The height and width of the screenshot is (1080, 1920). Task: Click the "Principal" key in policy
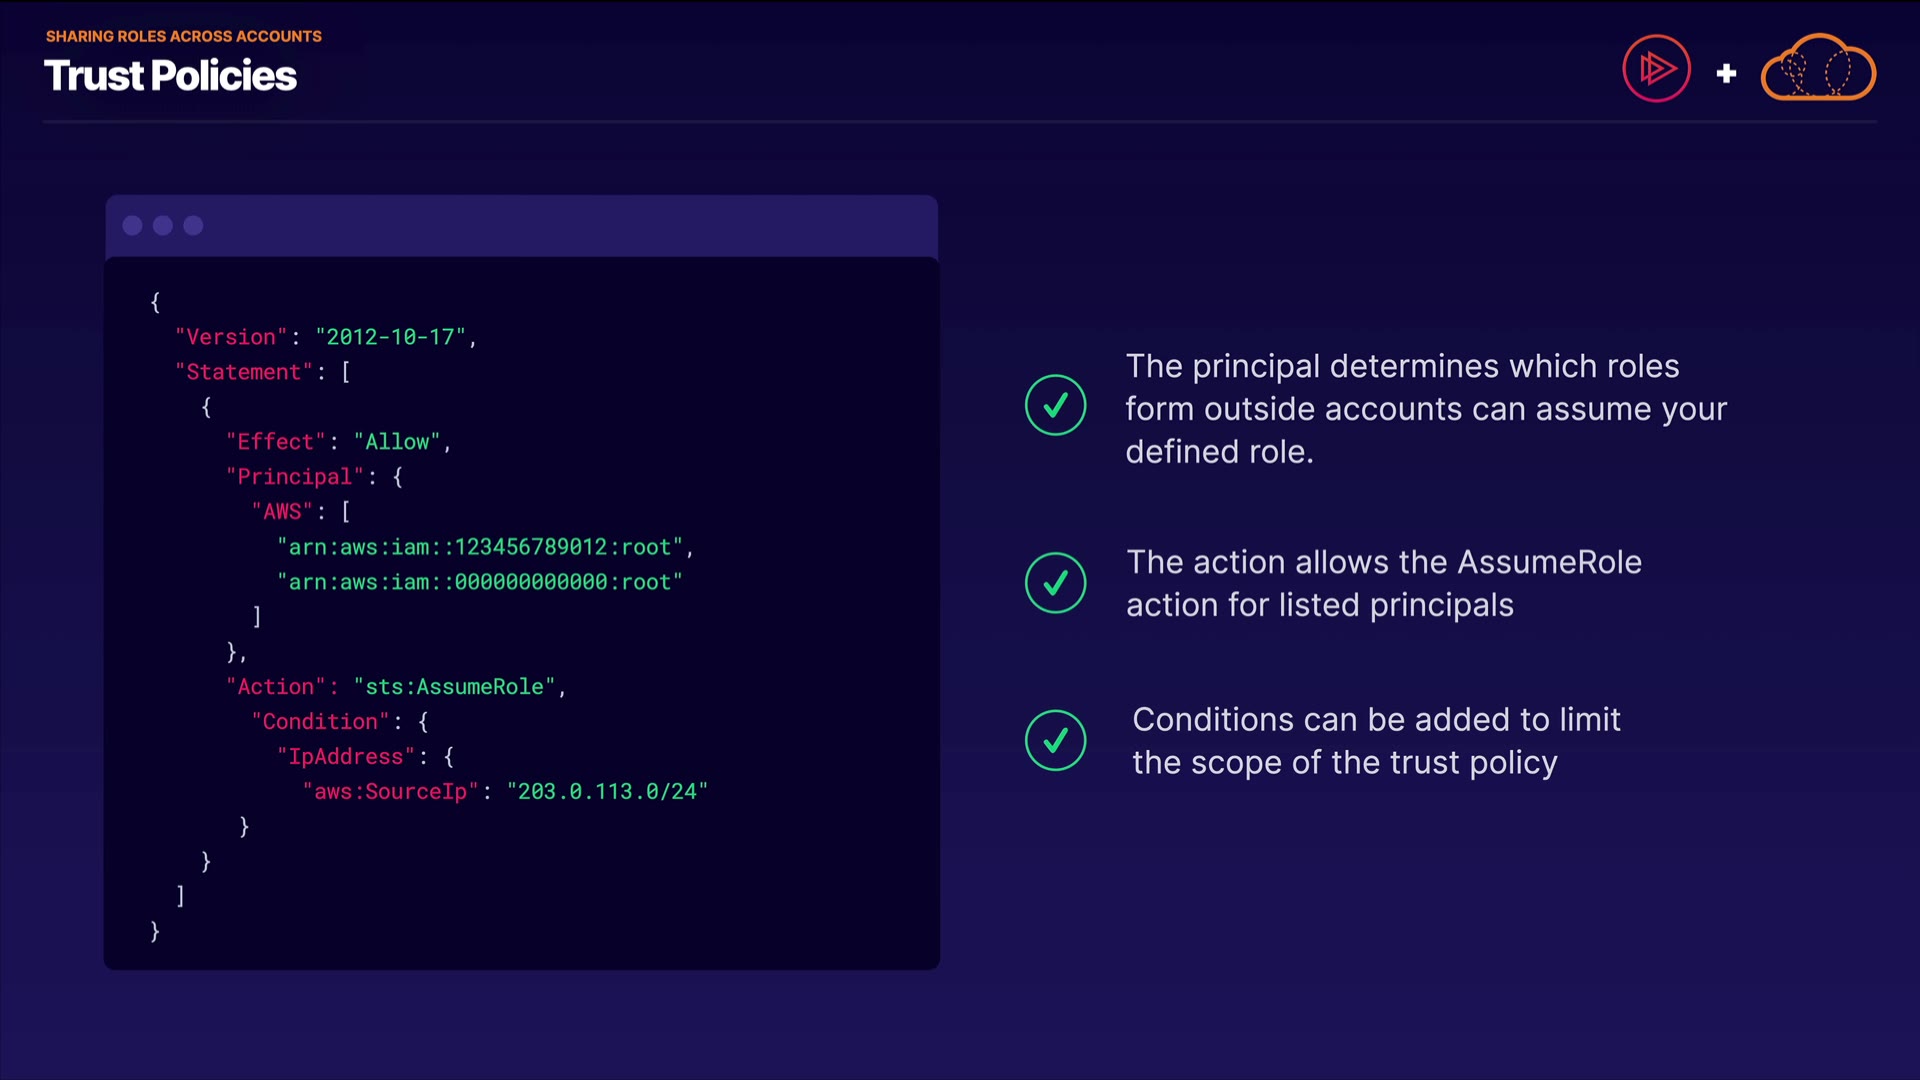[295, 477]
